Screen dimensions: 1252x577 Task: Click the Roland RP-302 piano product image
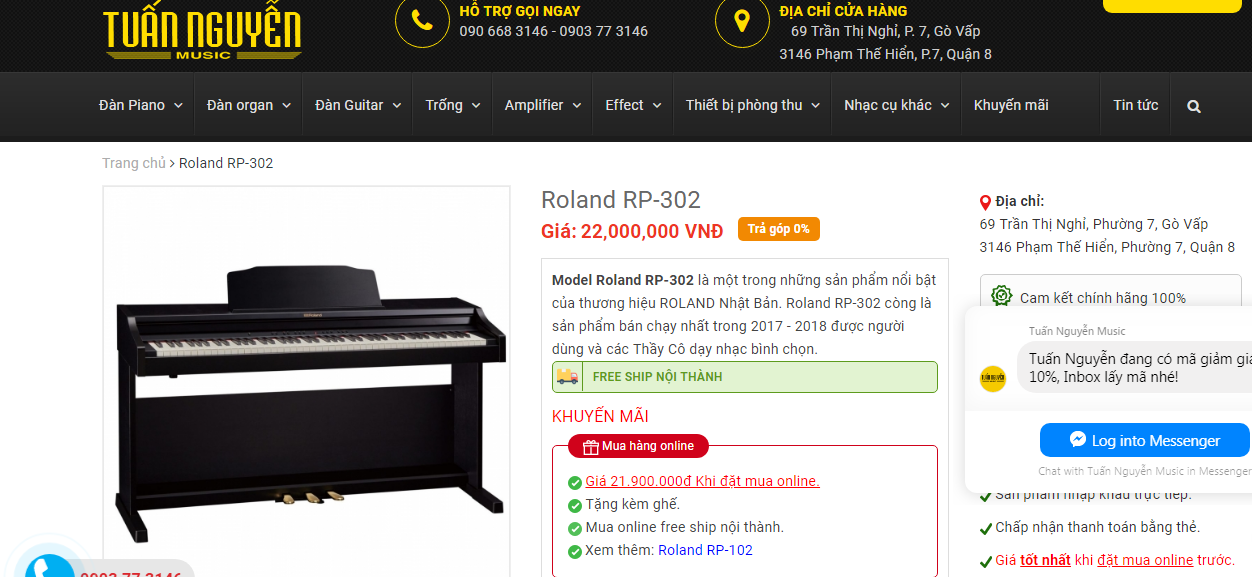[x=310, y=385]
